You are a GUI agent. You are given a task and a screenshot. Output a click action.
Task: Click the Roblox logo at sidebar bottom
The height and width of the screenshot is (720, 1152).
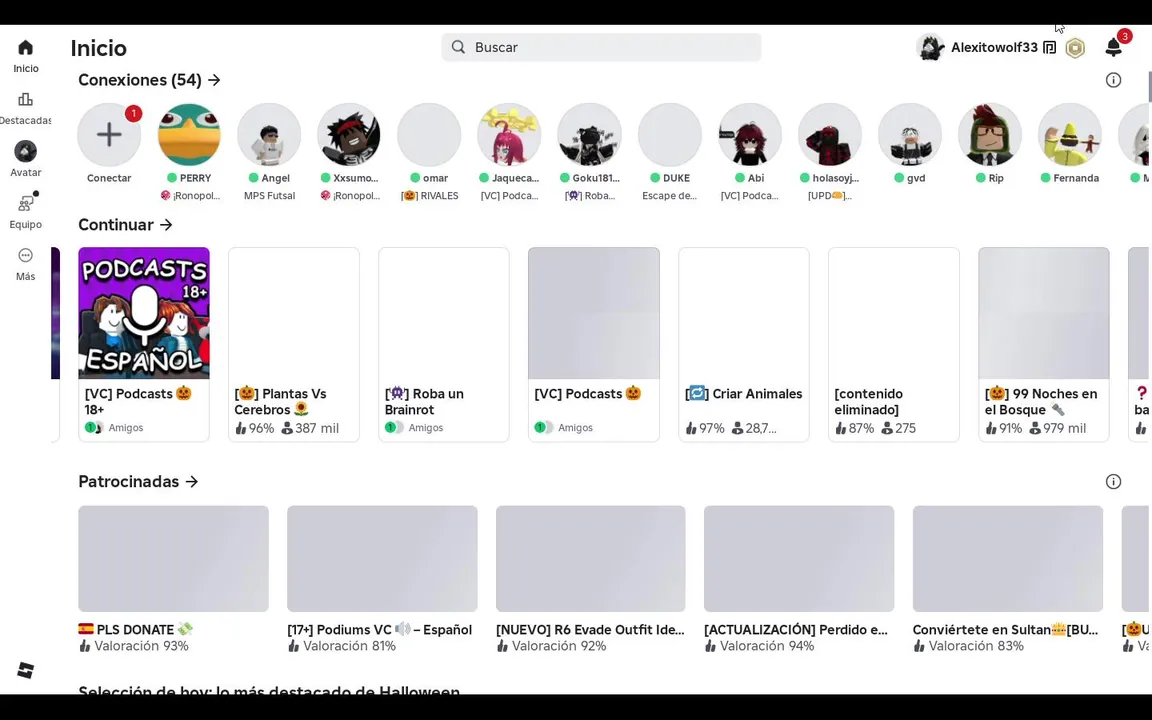click(25, 670)
